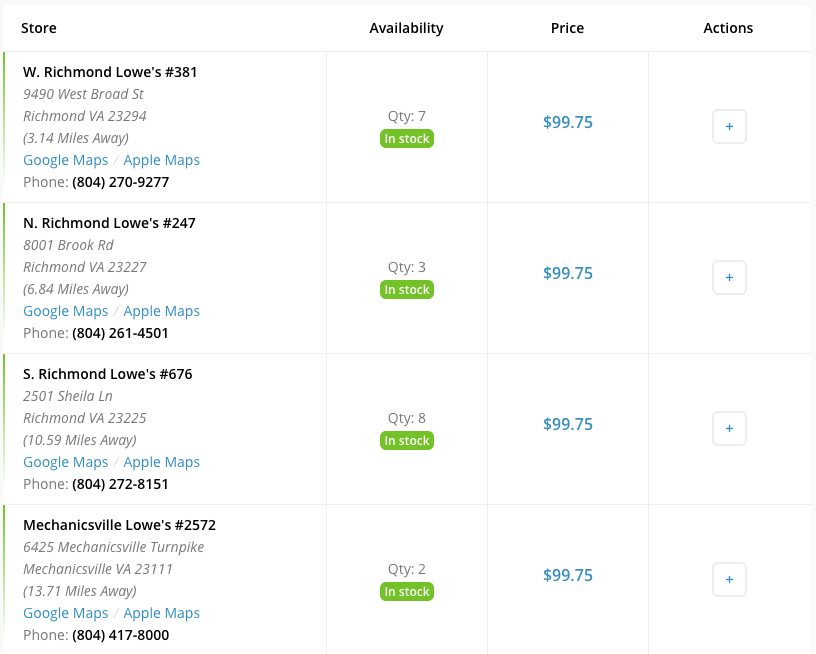Click the Store column header

[39, 28]
